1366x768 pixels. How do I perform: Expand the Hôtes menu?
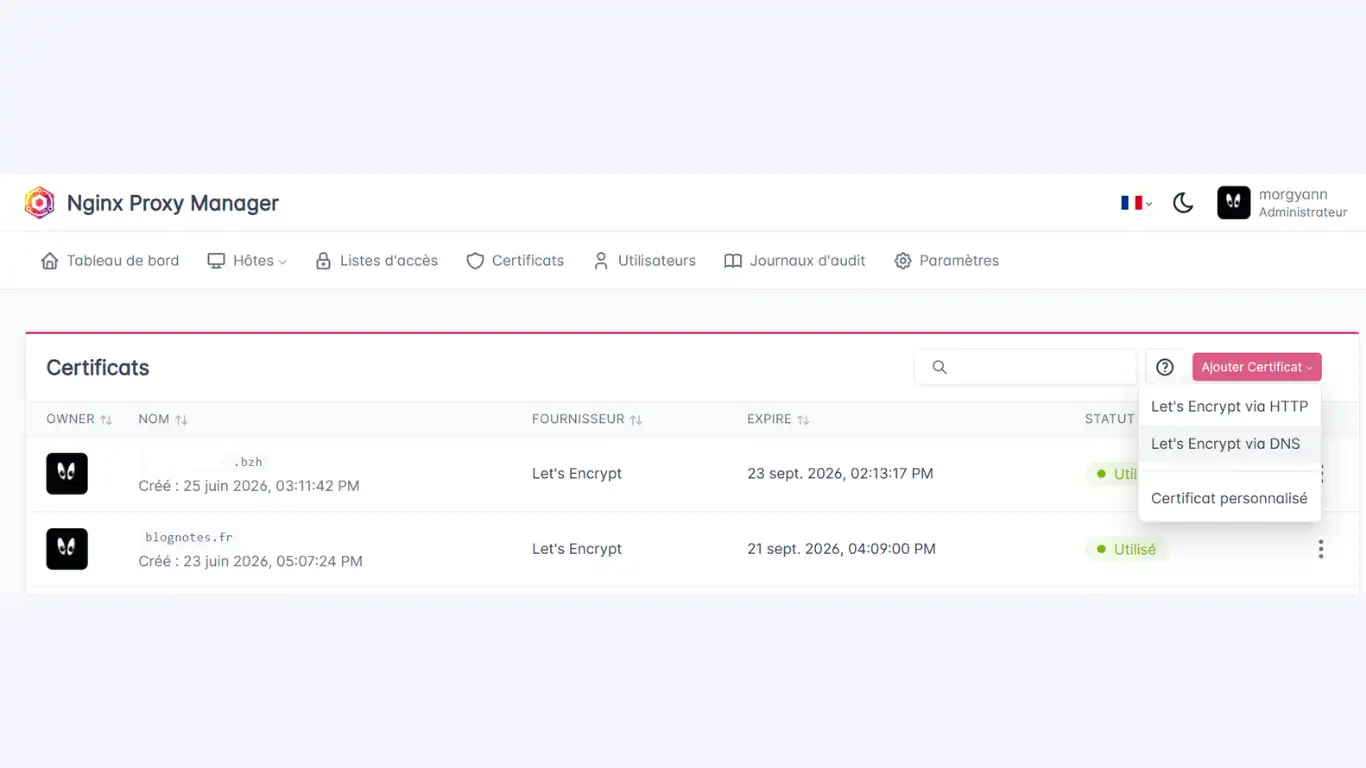247,261
